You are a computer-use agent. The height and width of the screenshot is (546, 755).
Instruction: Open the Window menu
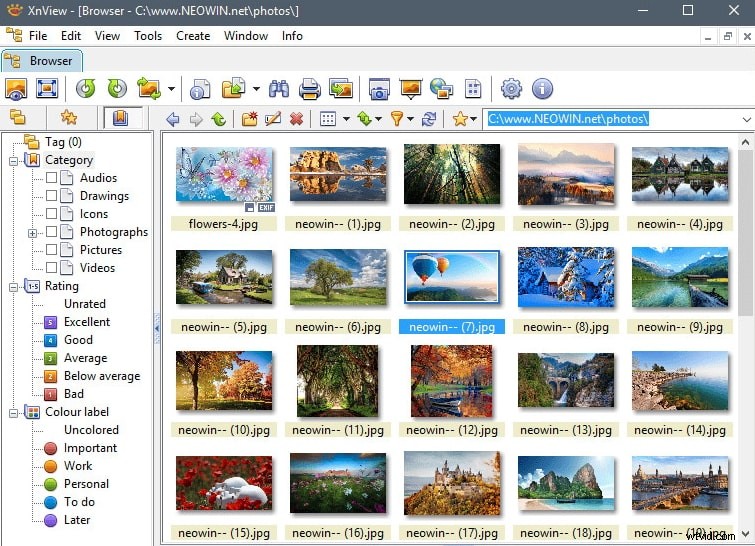point(246,36)
